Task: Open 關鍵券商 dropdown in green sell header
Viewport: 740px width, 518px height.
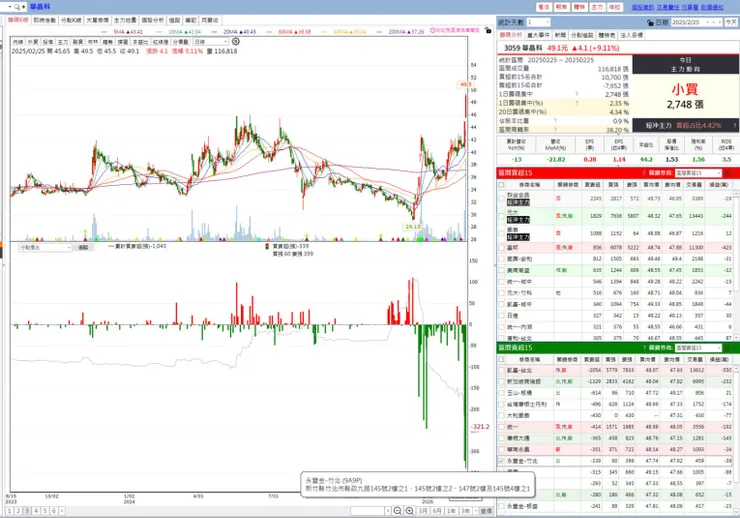Action: (x=698, y=348)
